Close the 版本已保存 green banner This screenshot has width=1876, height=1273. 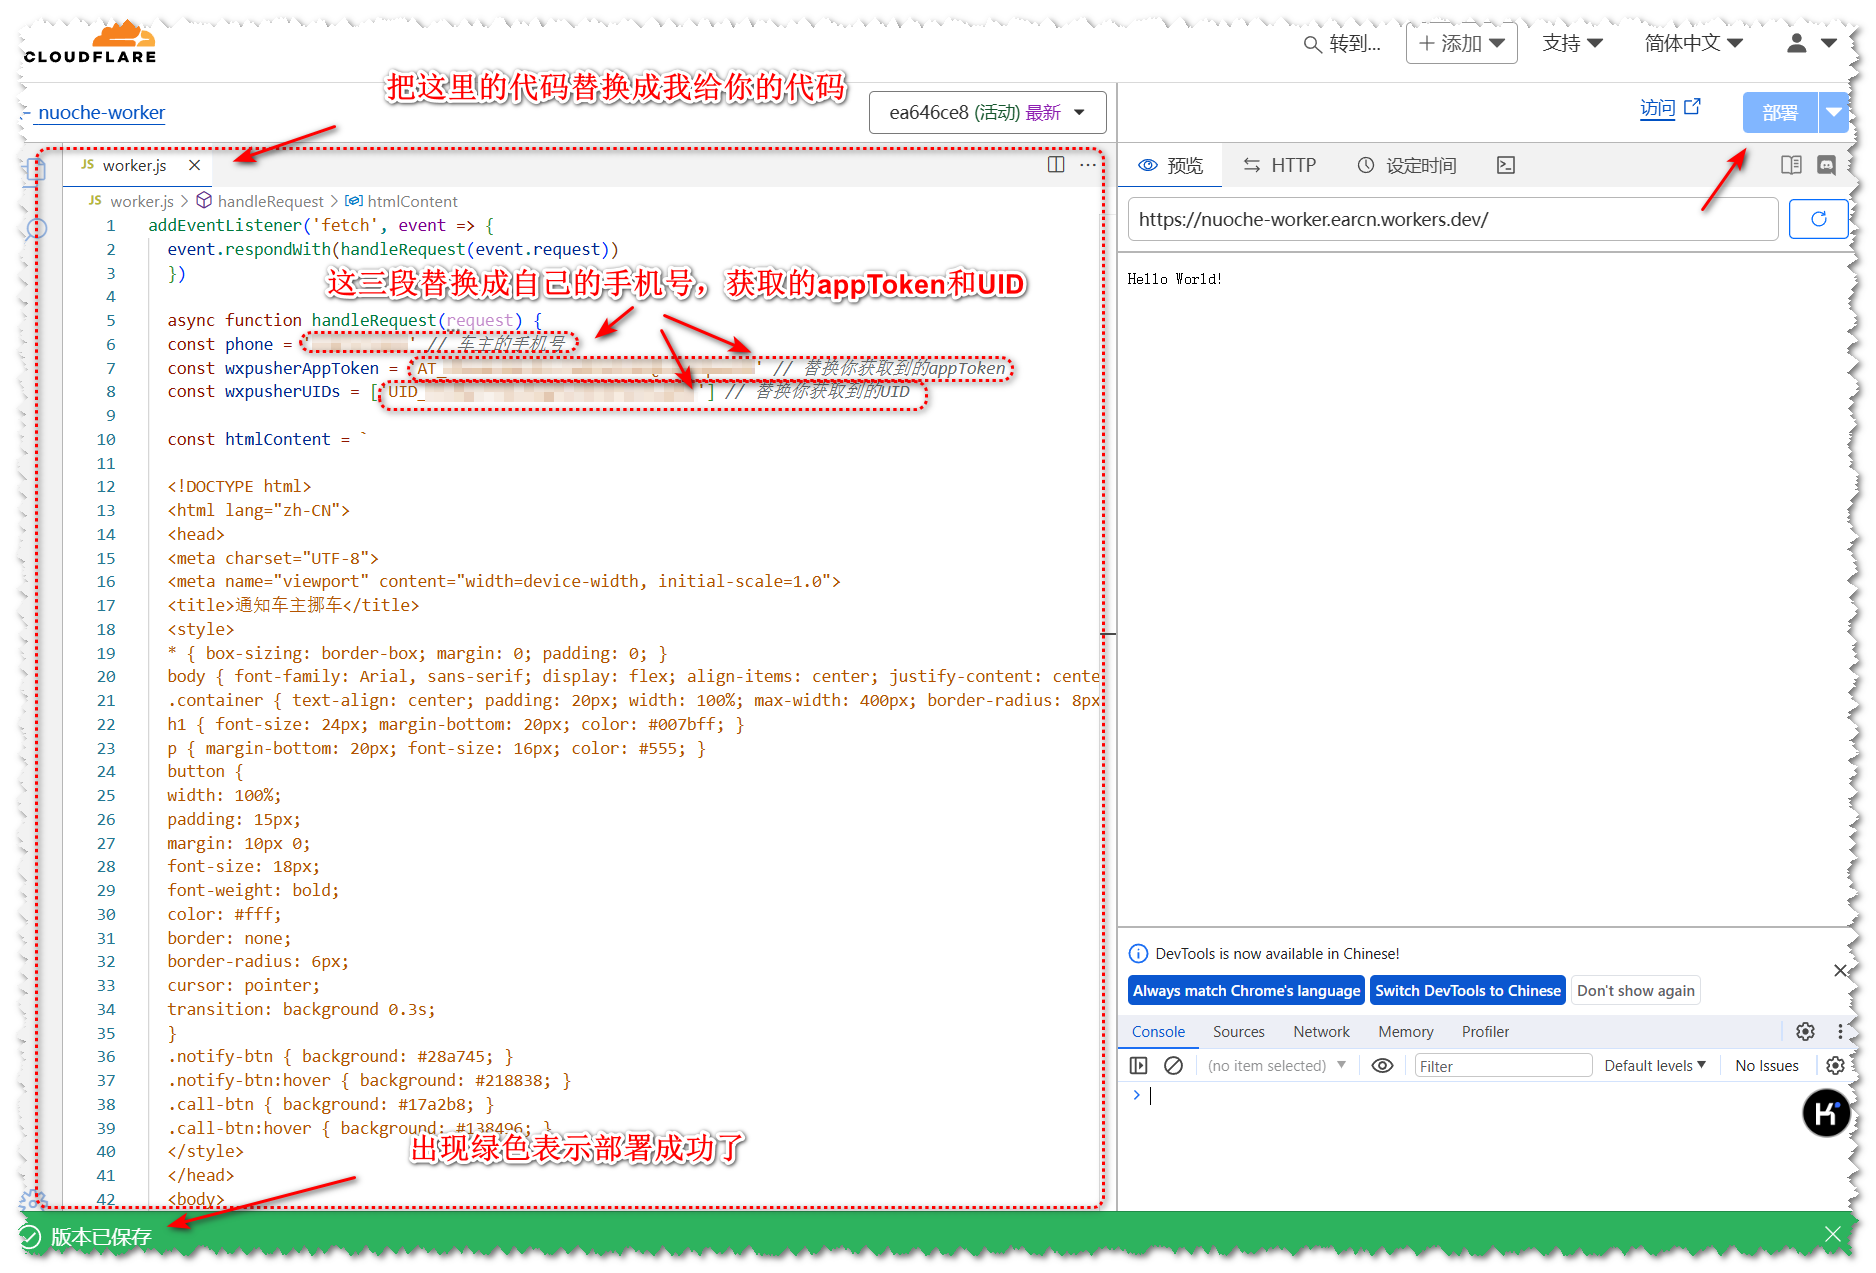[1832, 1234]
